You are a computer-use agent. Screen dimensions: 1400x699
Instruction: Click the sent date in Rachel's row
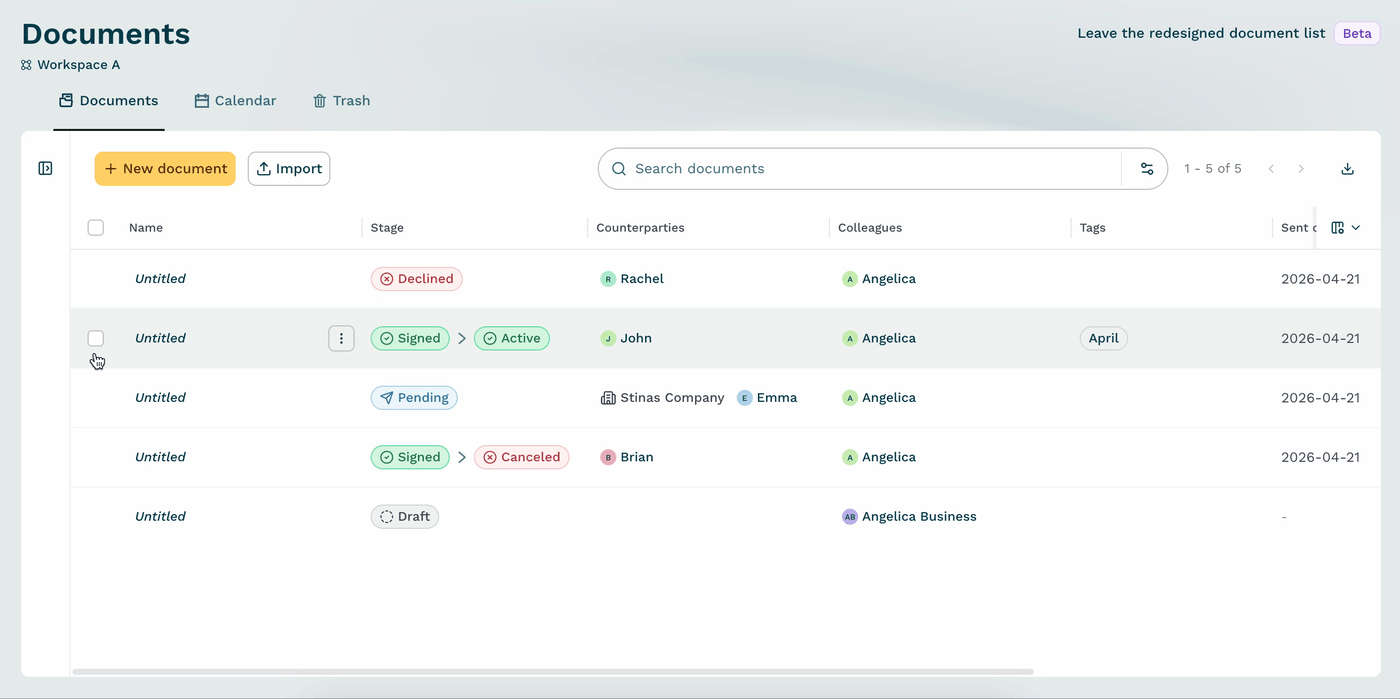tap(1320, 279)
